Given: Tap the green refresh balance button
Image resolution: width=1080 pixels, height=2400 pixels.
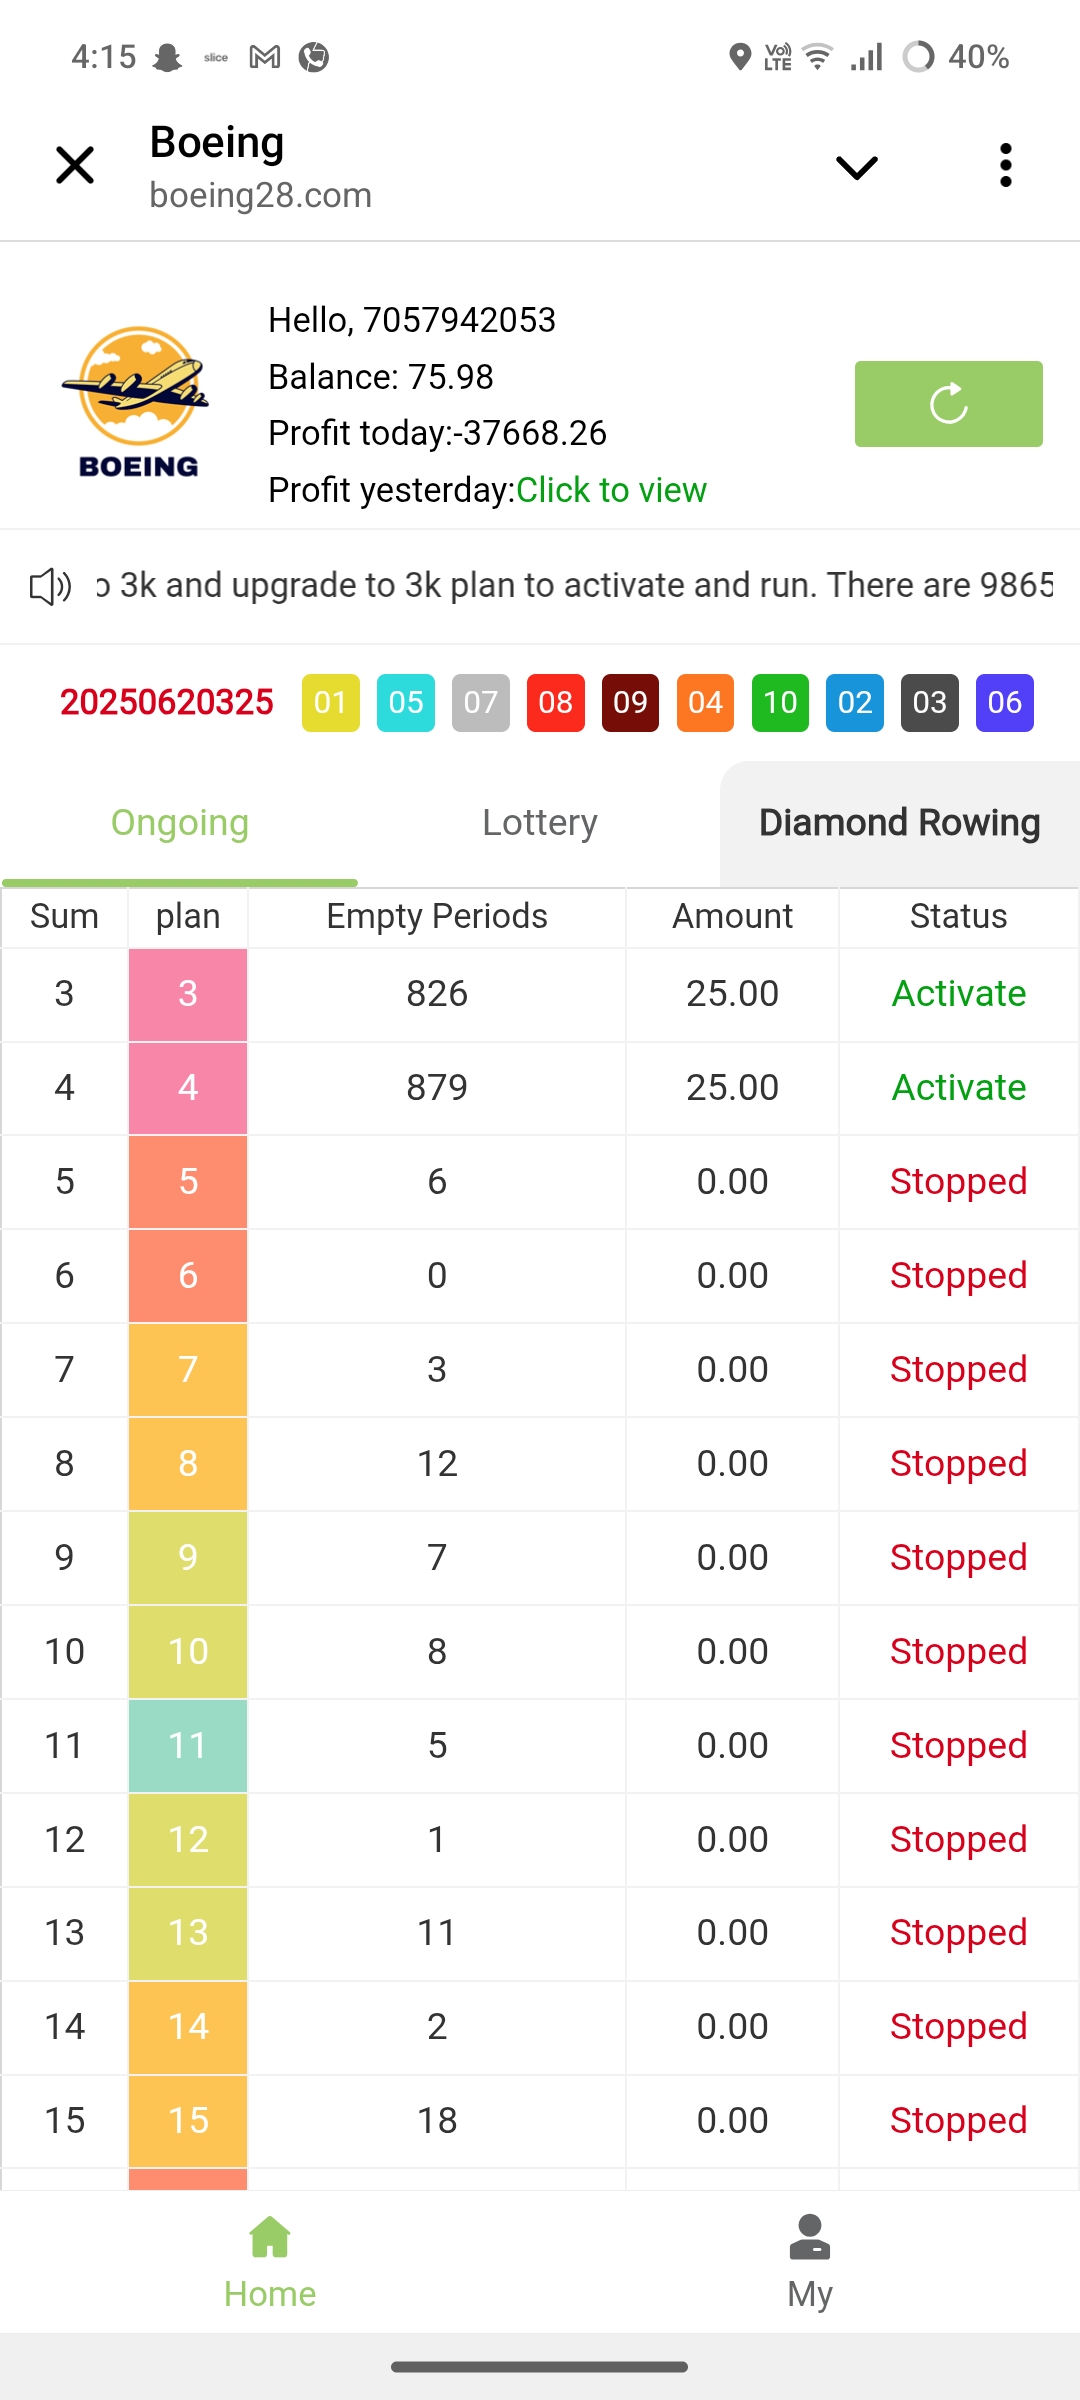Looking at the screenshot, I should point(948,404).
